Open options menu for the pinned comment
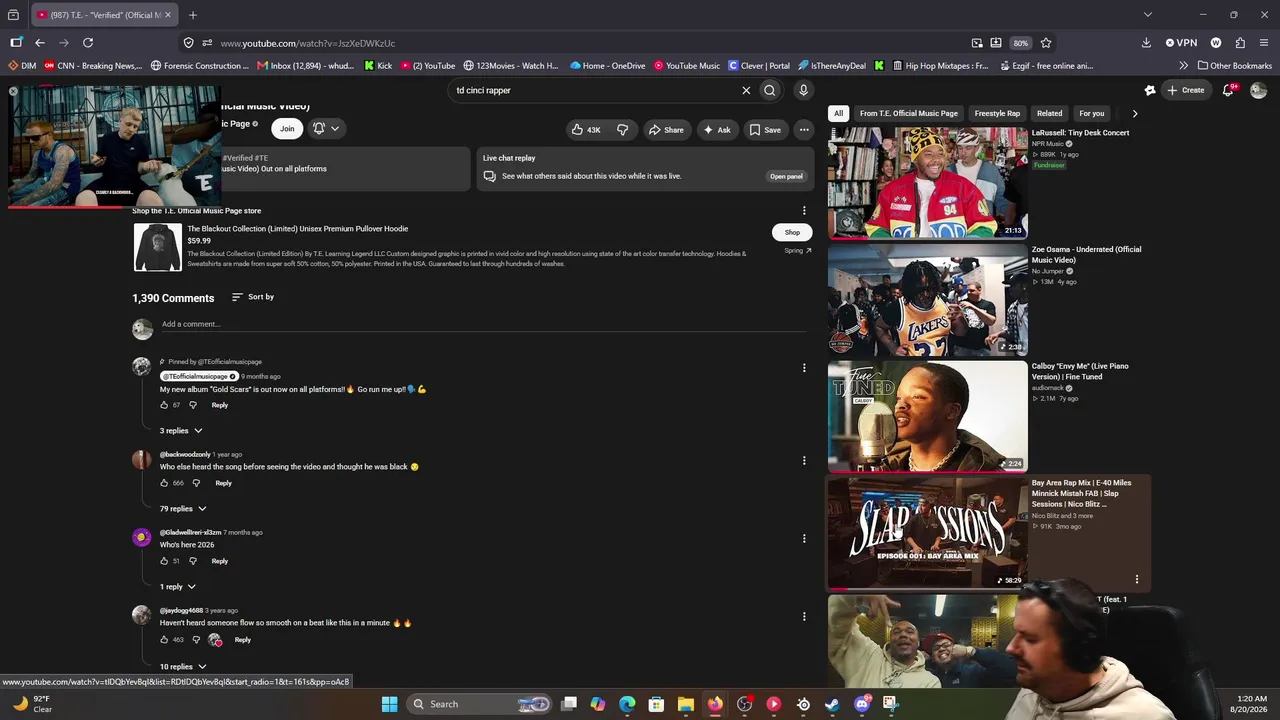Screen dimensions: 1280x720 804,368
